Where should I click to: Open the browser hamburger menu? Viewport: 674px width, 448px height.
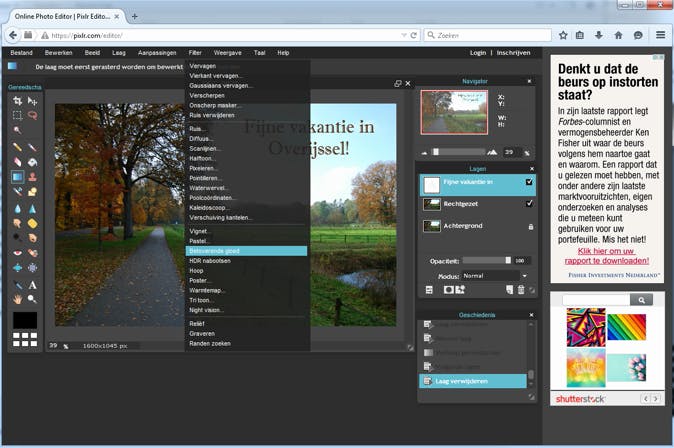pos(661,35)
